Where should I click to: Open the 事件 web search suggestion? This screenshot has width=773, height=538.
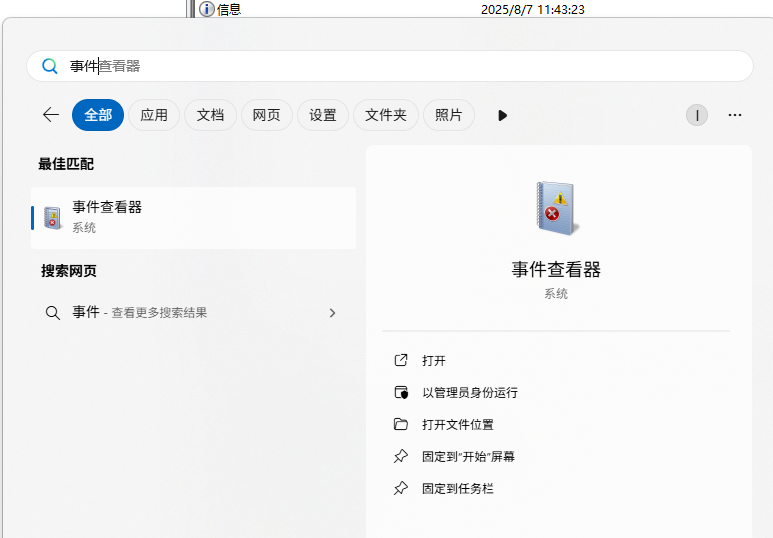coord(193,313)
